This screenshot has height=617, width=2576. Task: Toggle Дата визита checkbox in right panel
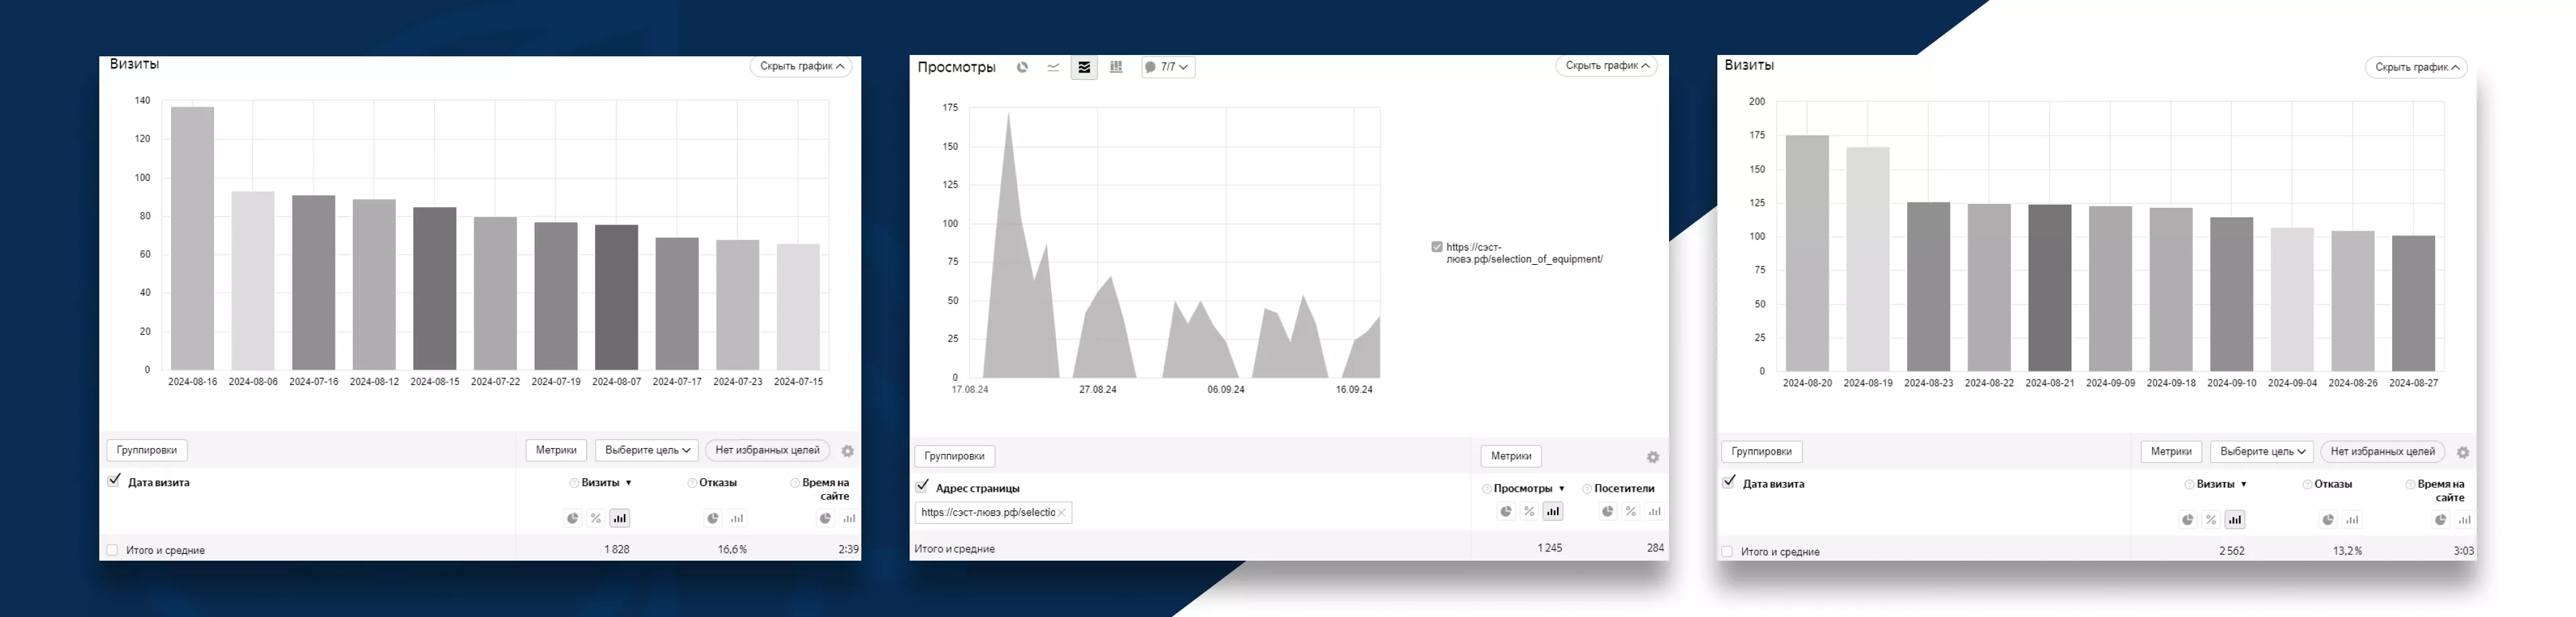click(x=1729, y=482)
